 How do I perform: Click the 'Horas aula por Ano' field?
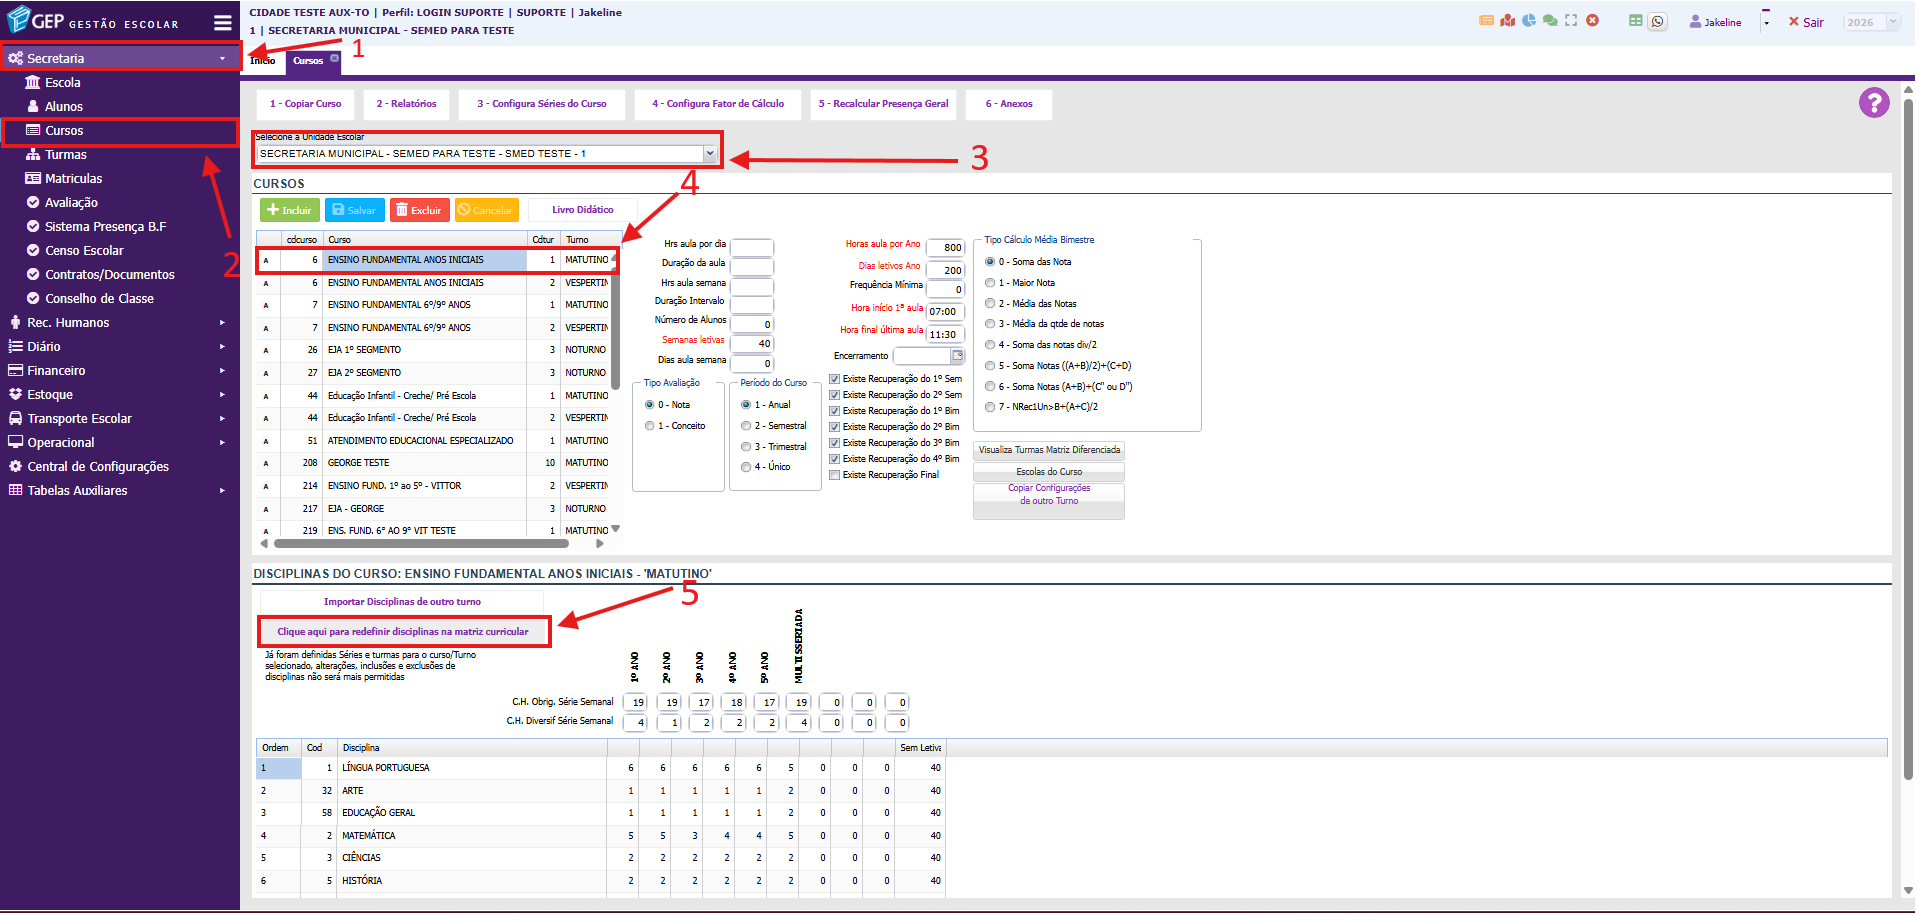(x=944, y=247)
